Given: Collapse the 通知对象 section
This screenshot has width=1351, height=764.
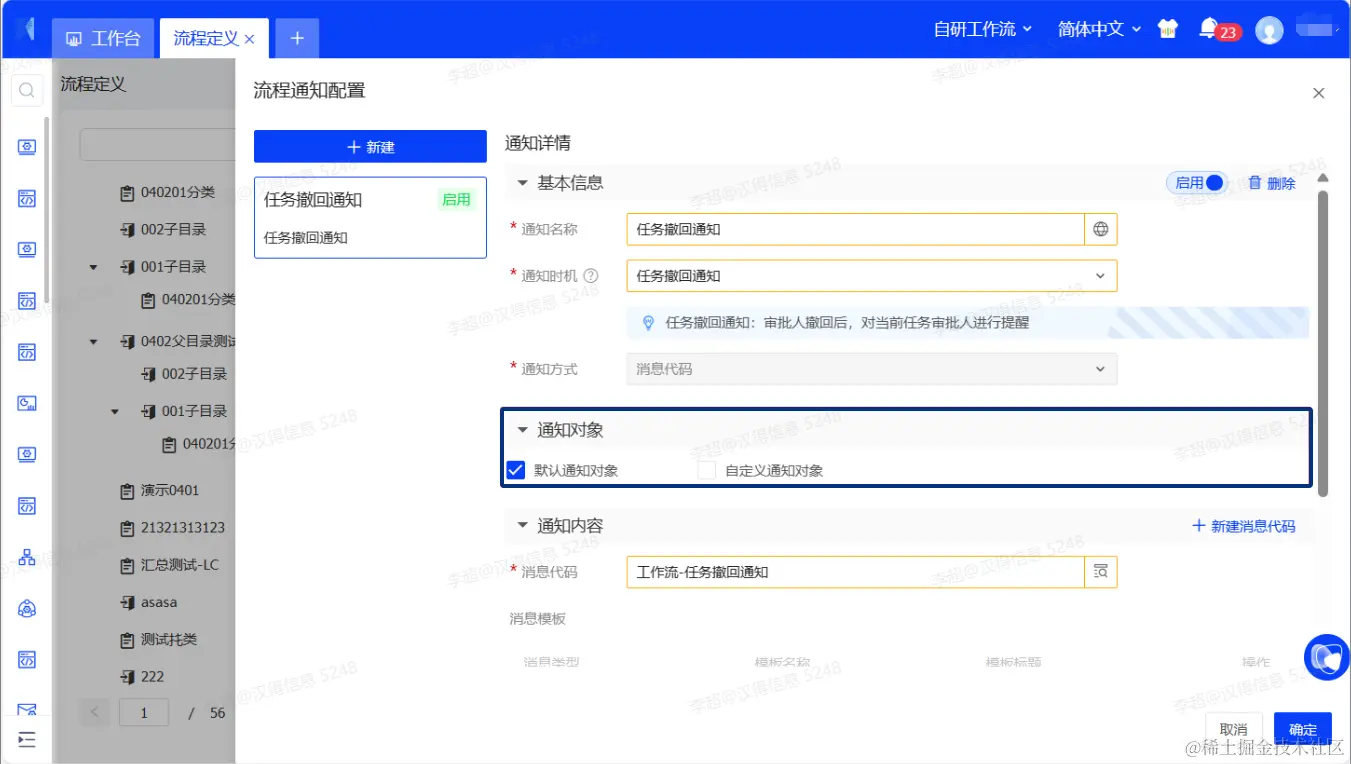Looking at the screenshot, I should [522, 430].
